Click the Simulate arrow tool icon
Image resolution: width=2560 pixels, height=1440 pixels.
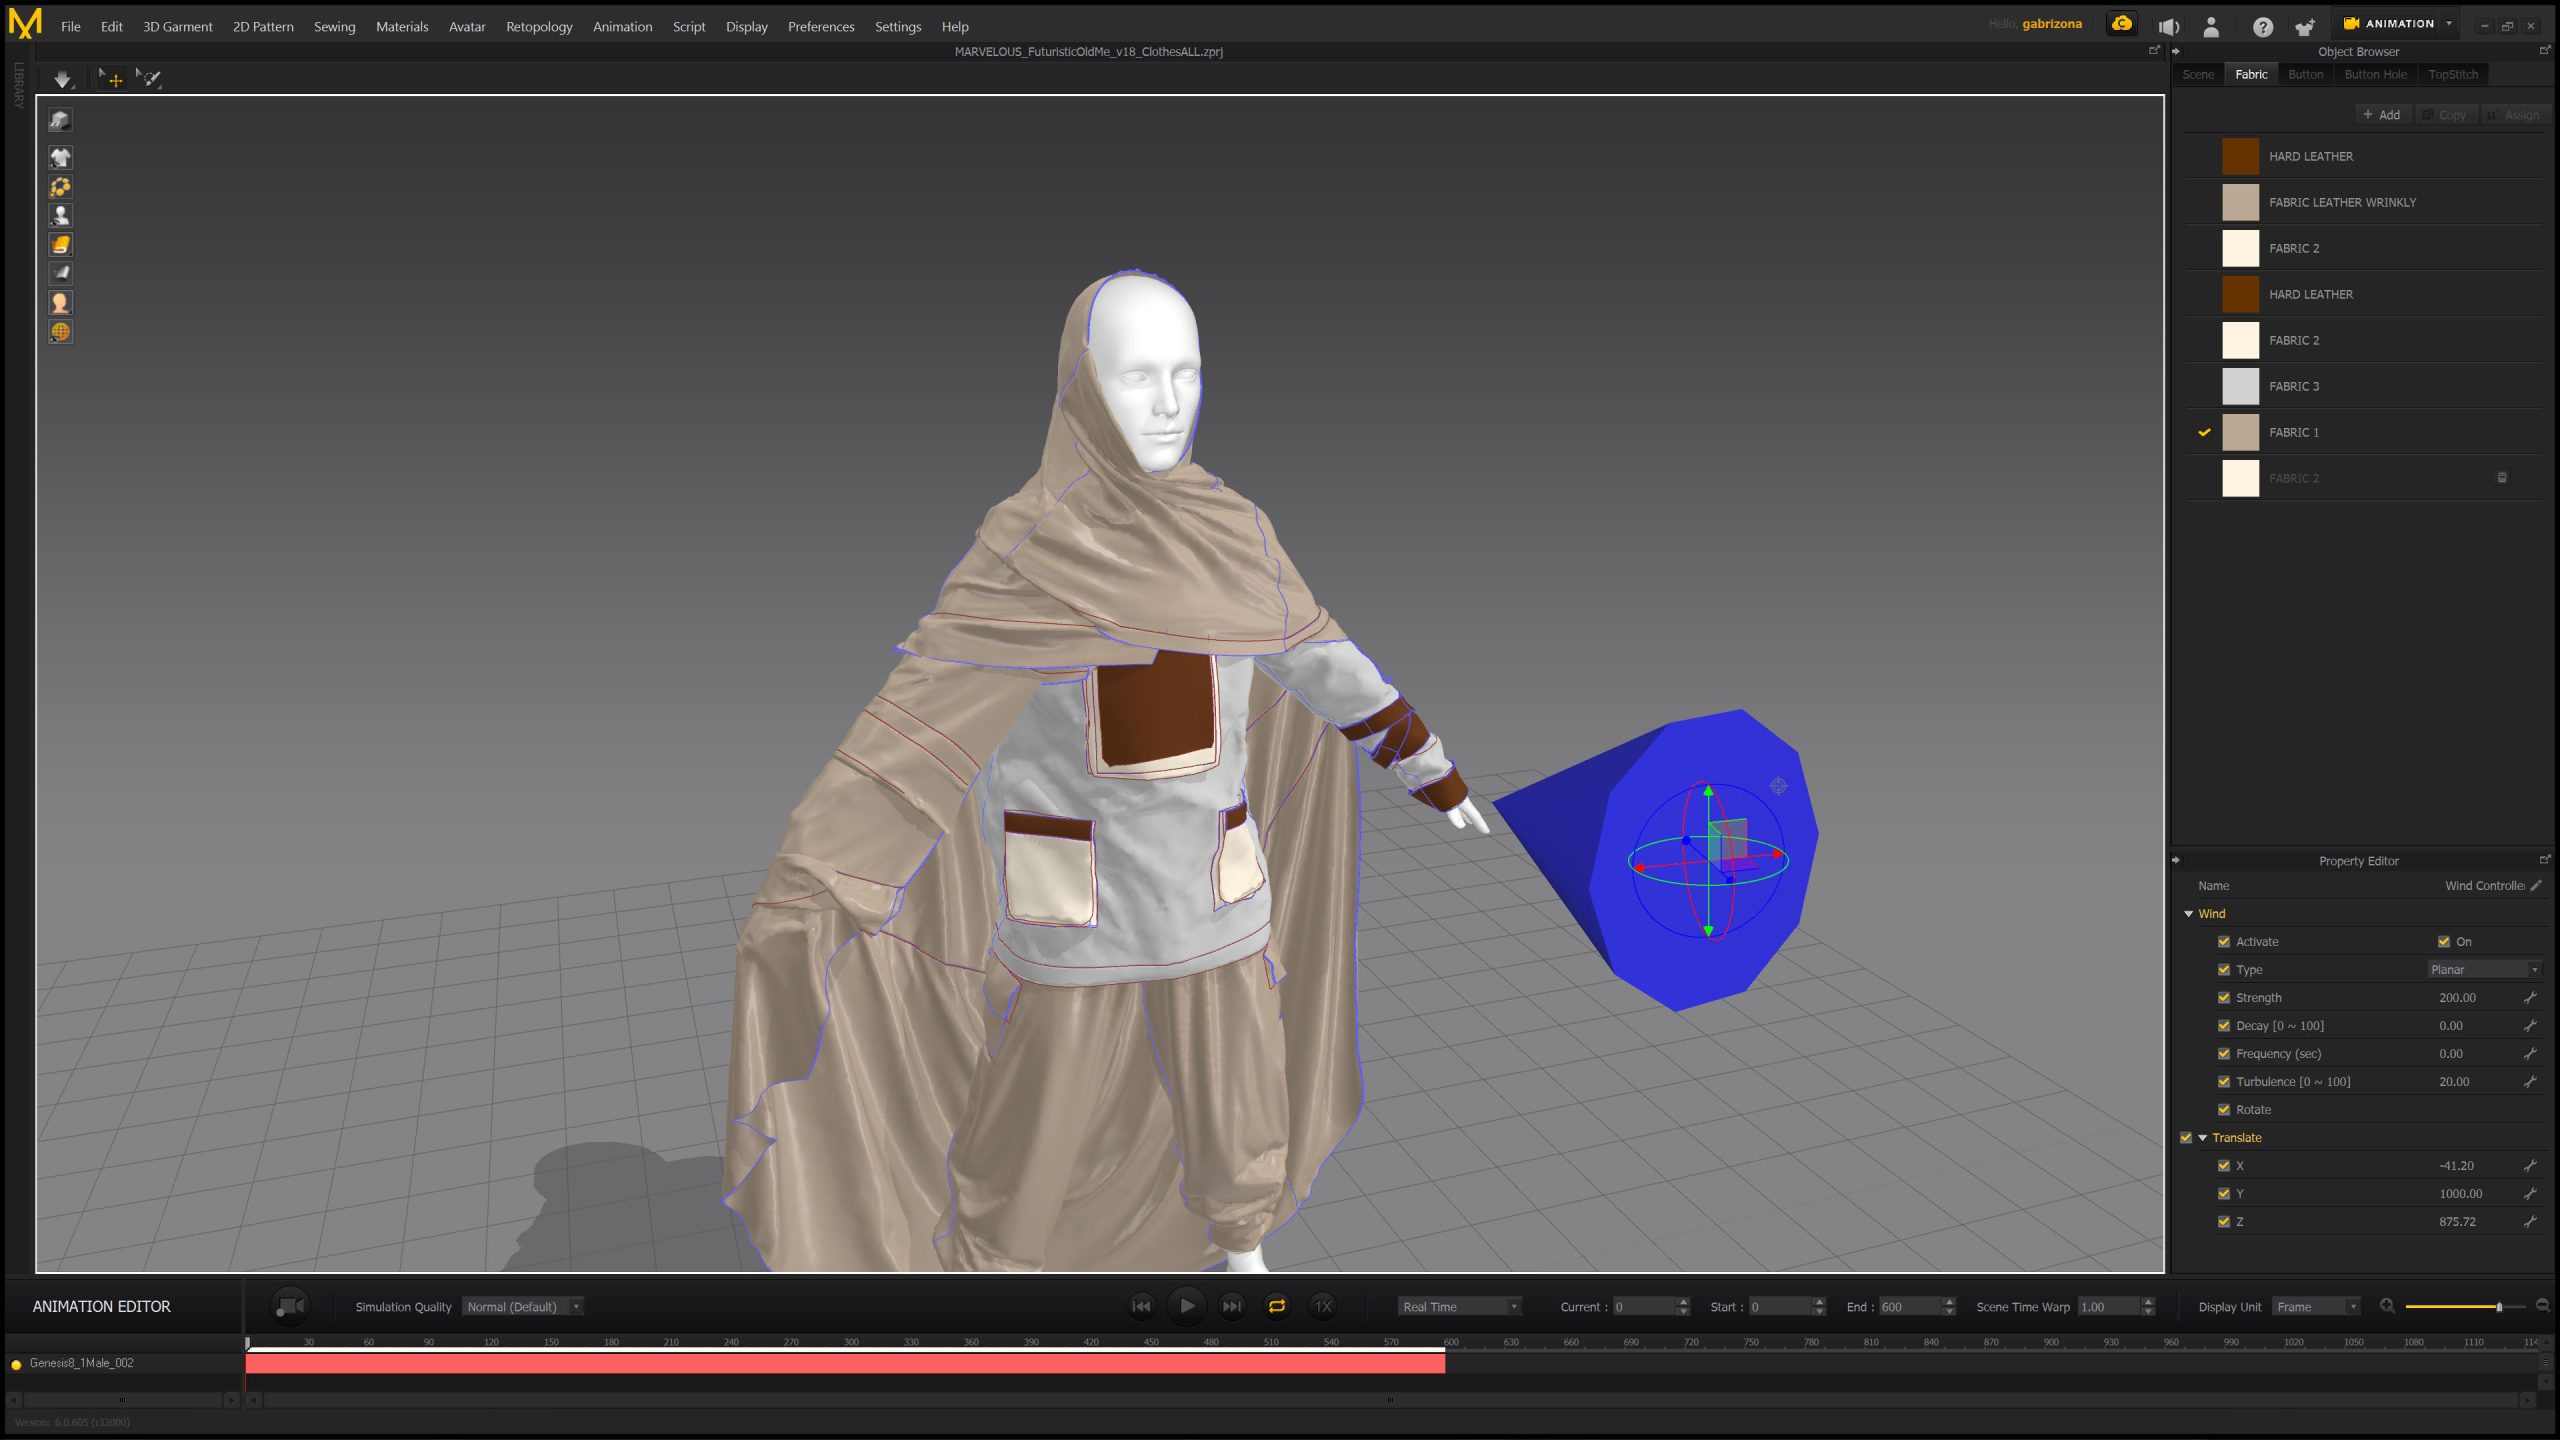62,79
